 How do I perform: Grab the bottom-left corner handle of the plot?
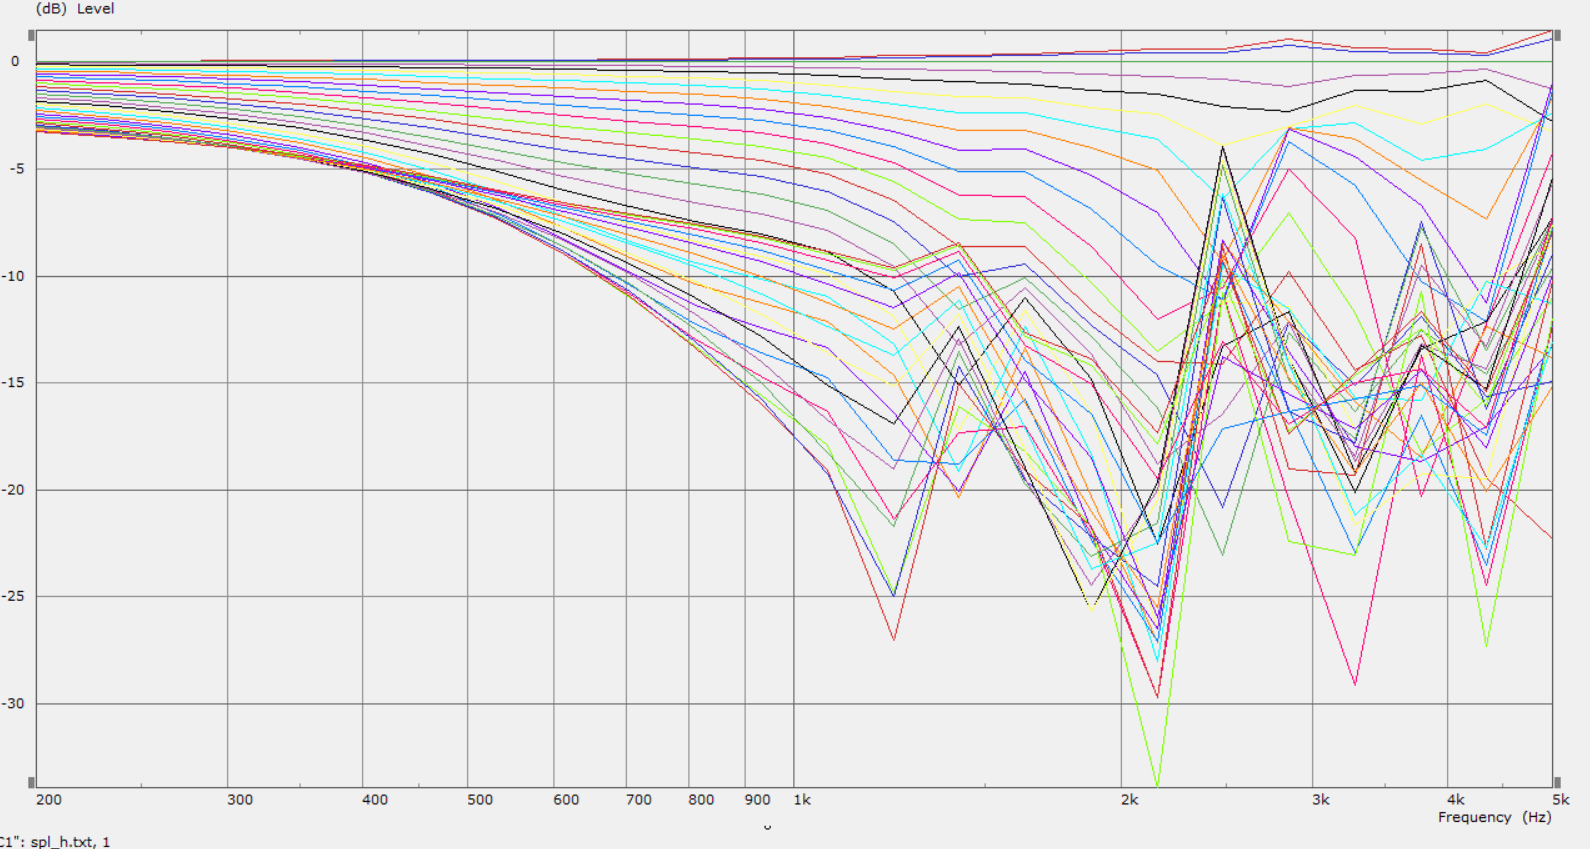pos(32,783)
